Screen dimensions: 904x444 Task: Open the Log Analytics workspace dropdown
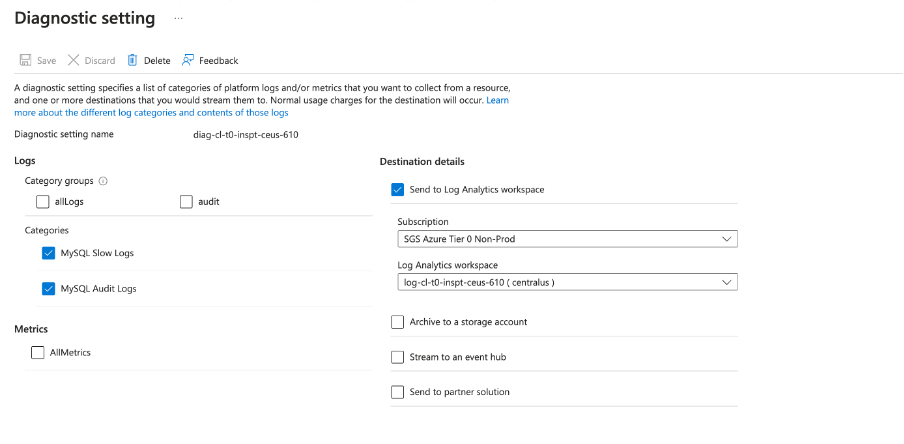click(x=567, y=283)
